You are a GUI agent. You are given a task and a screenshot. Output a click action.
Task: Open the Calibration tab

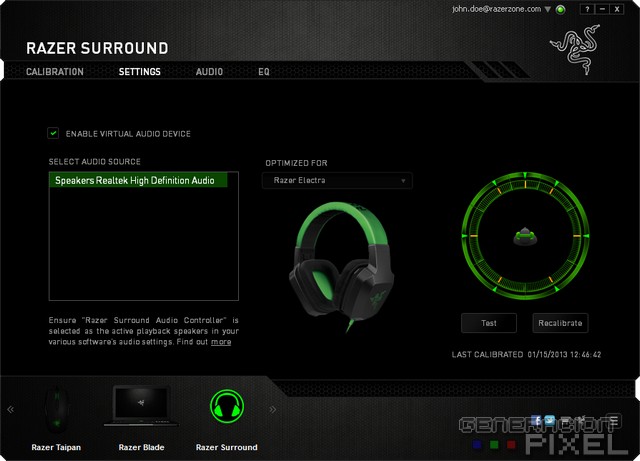coord(55,72)
